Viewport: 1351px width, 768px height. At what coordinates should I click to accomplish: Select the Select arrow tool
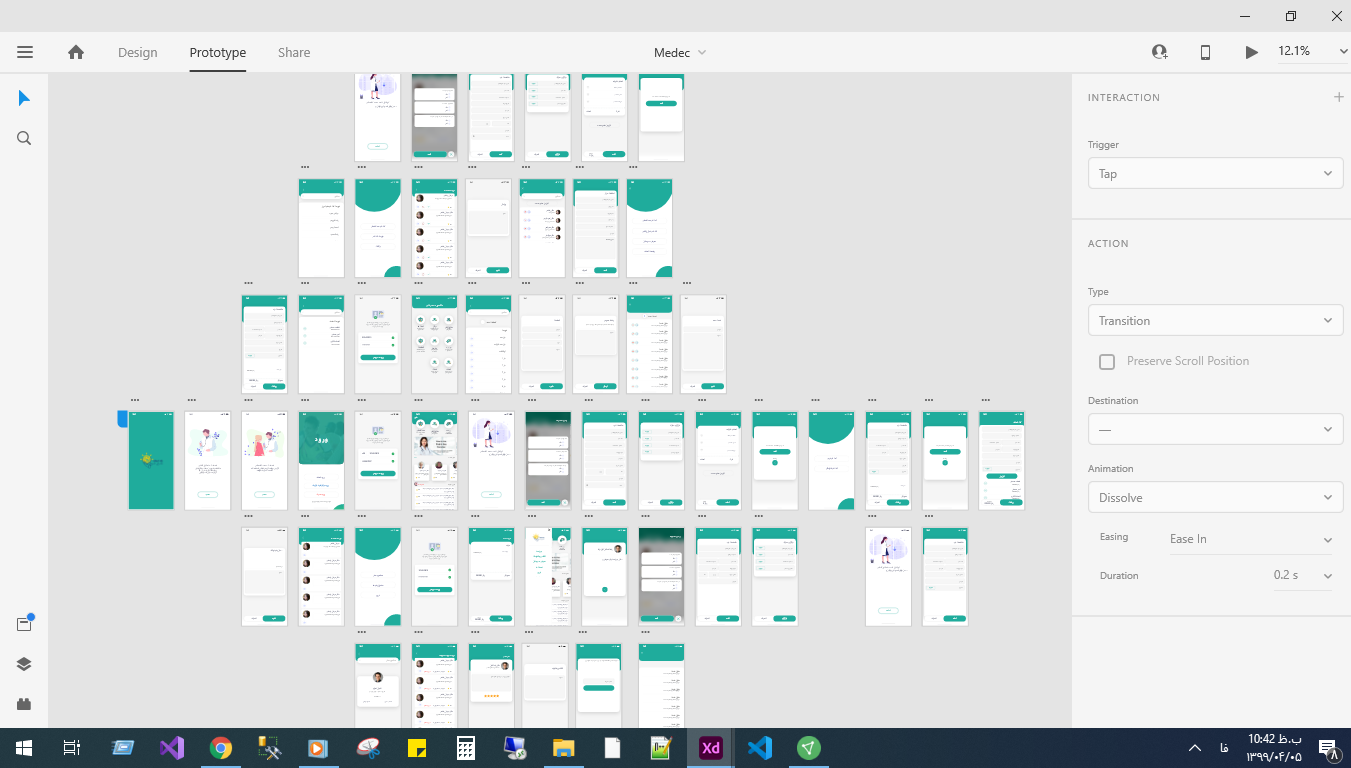(24, 98)
